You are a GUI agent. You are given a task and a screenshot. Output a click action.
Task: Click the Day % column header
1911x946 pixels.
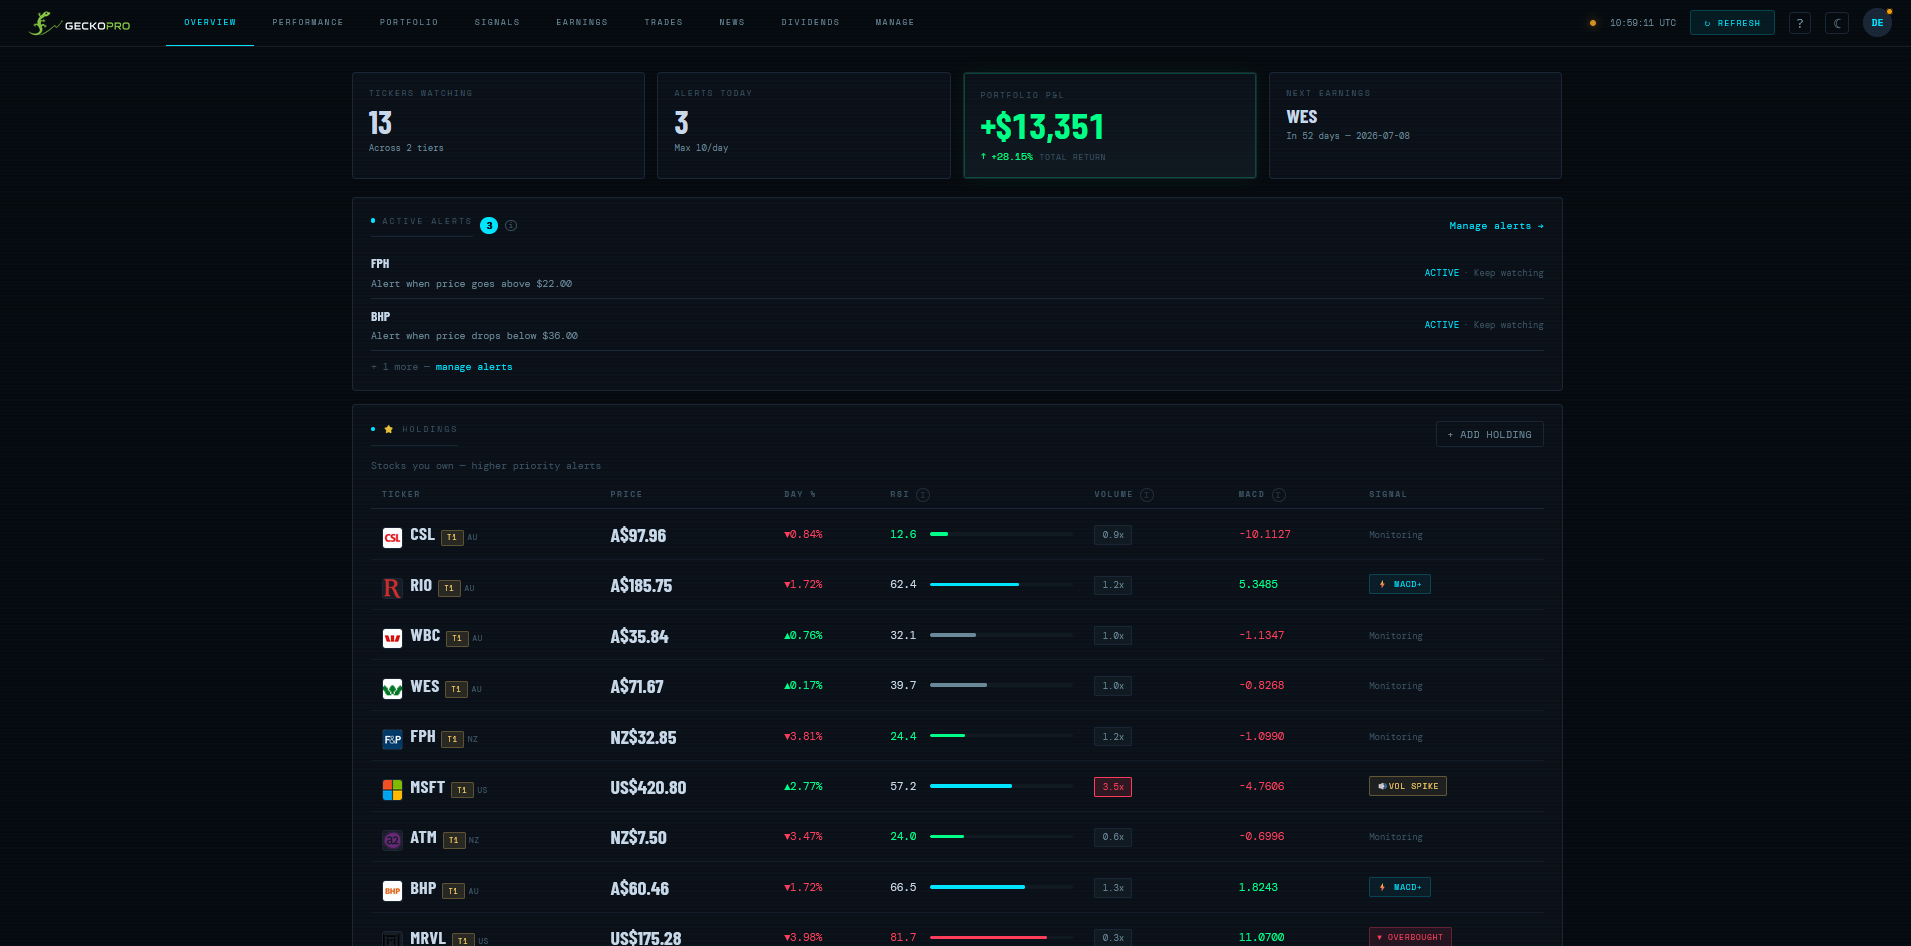click(800, 494)
